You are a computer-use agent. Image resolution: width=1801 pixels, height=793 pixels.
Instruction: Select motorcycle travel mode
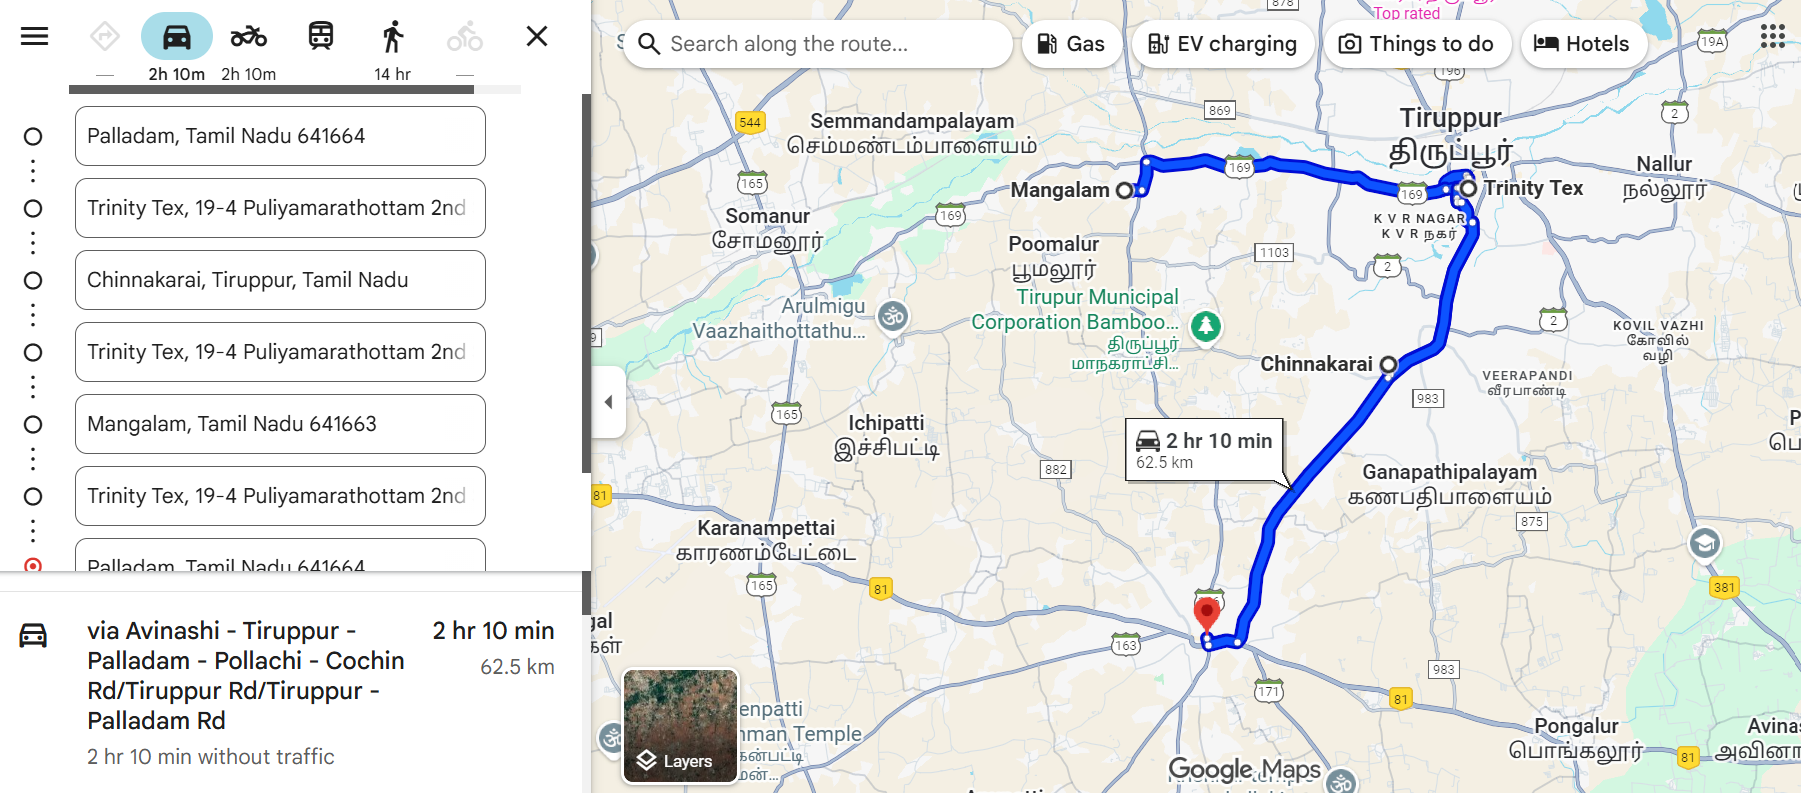pos(249,37)
